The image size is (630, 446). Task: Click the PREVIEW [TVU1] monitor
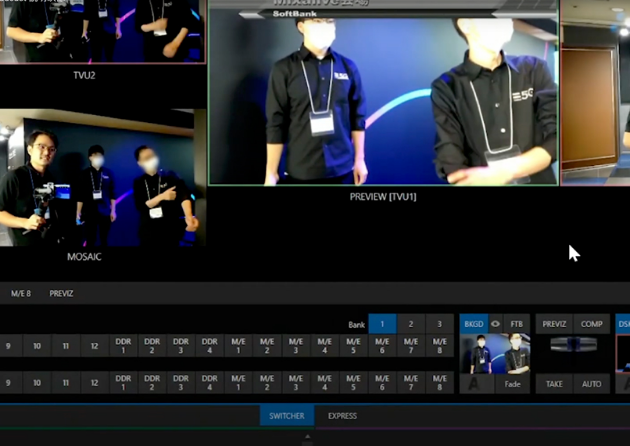point(383,95)
